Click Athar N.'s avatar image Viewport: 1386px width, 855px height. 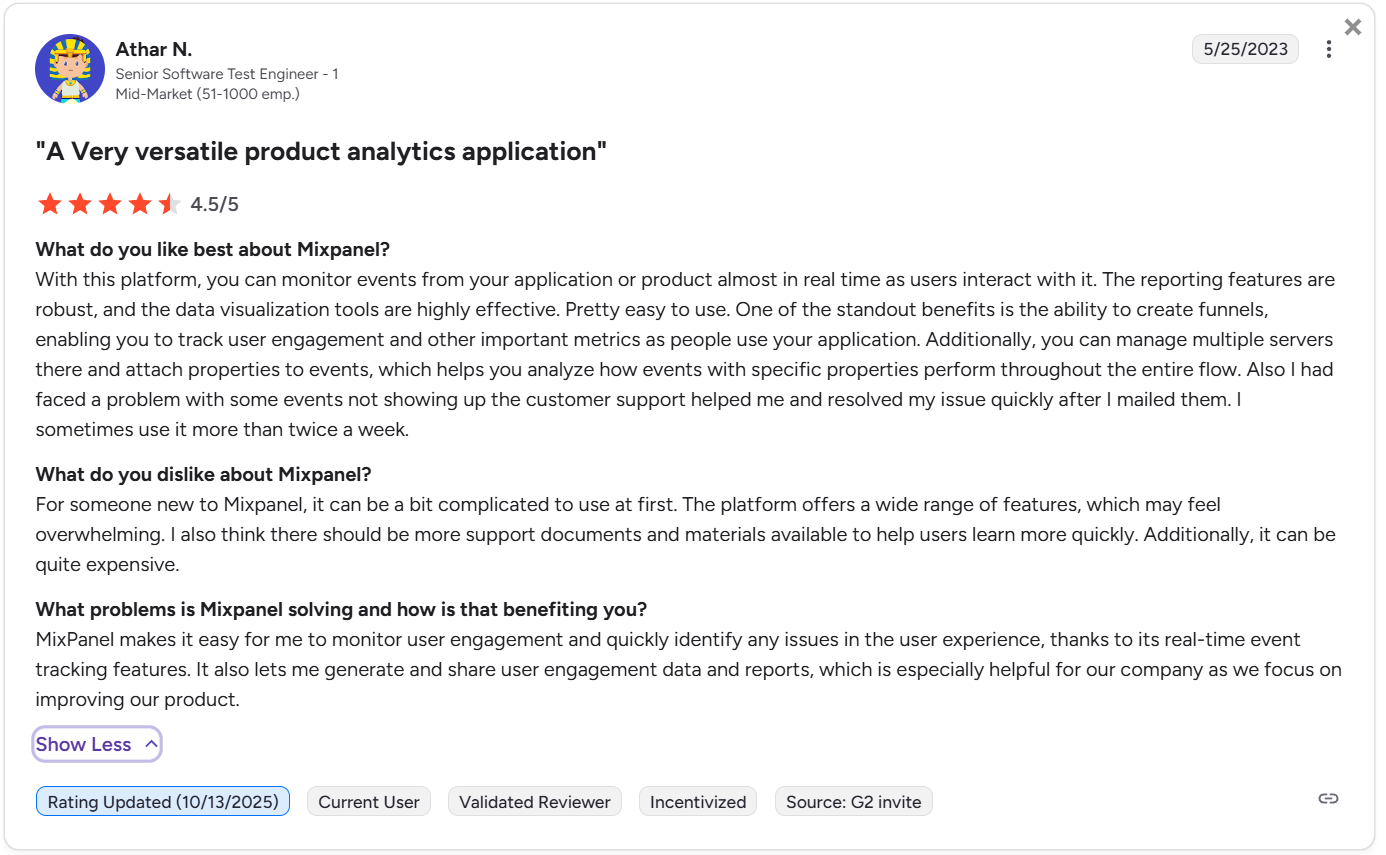(x=70, y=69)
